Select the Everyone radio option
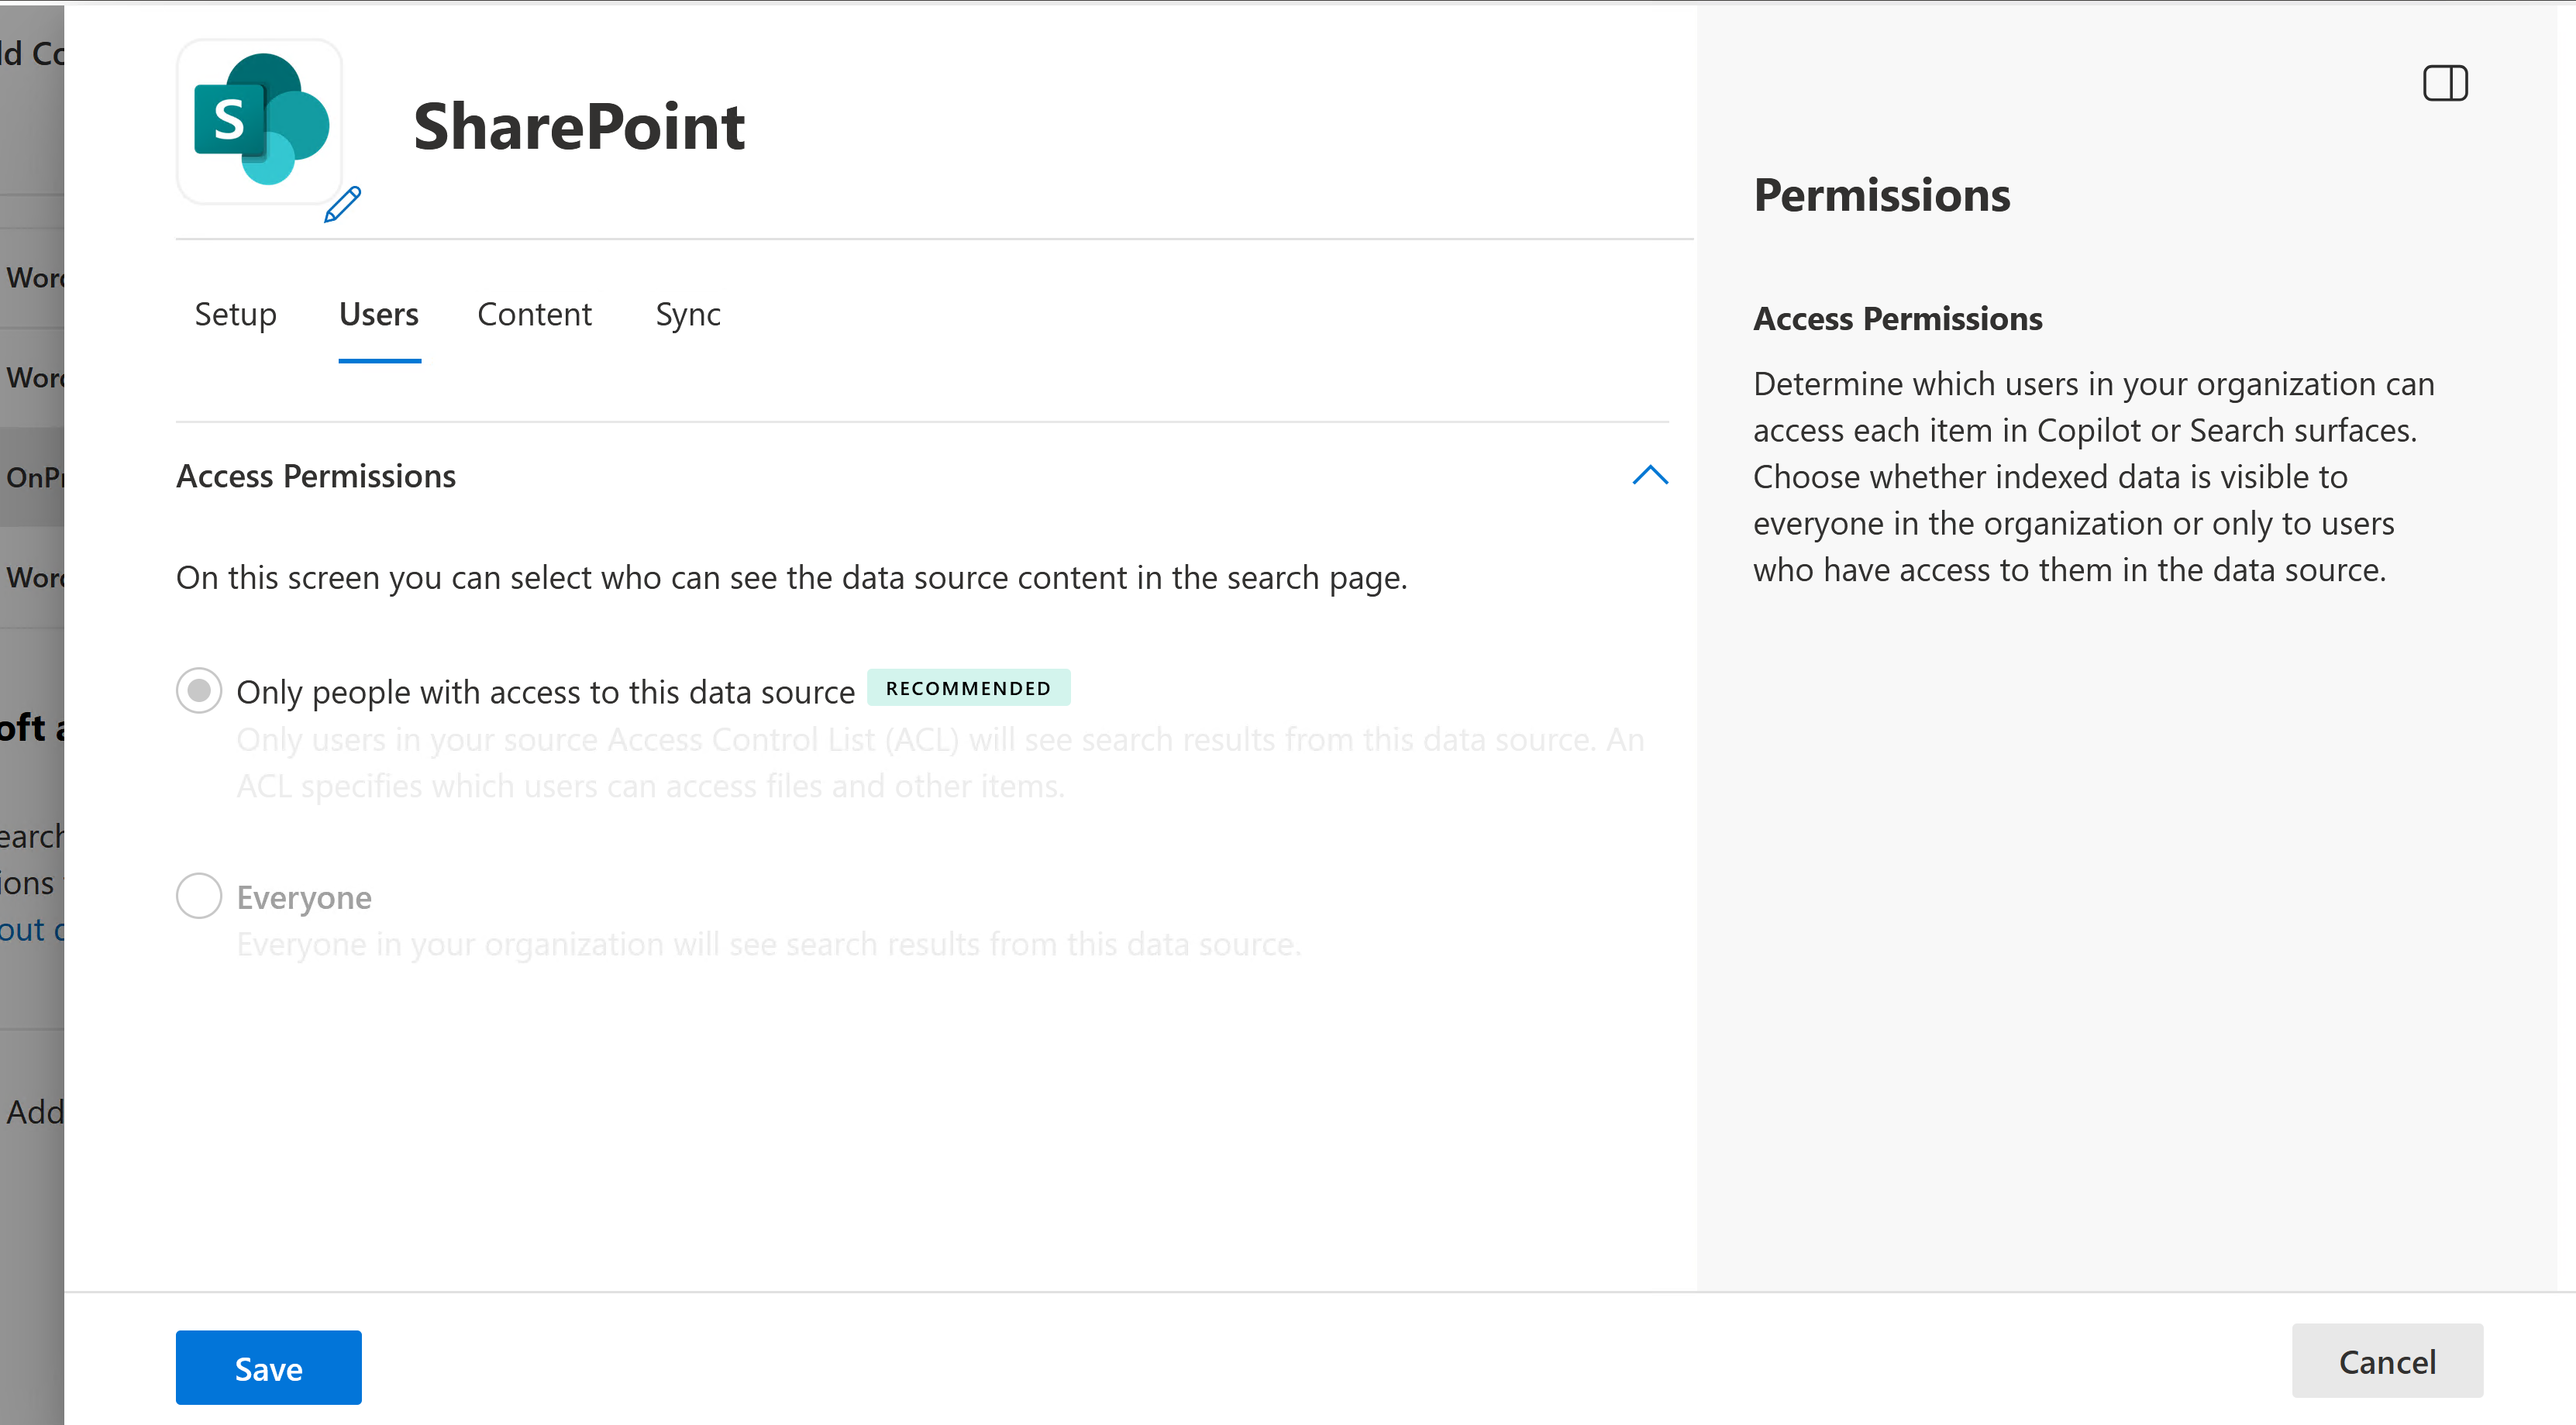The width and height of the screenshot is (2576, 1425). tap(199, 896)
